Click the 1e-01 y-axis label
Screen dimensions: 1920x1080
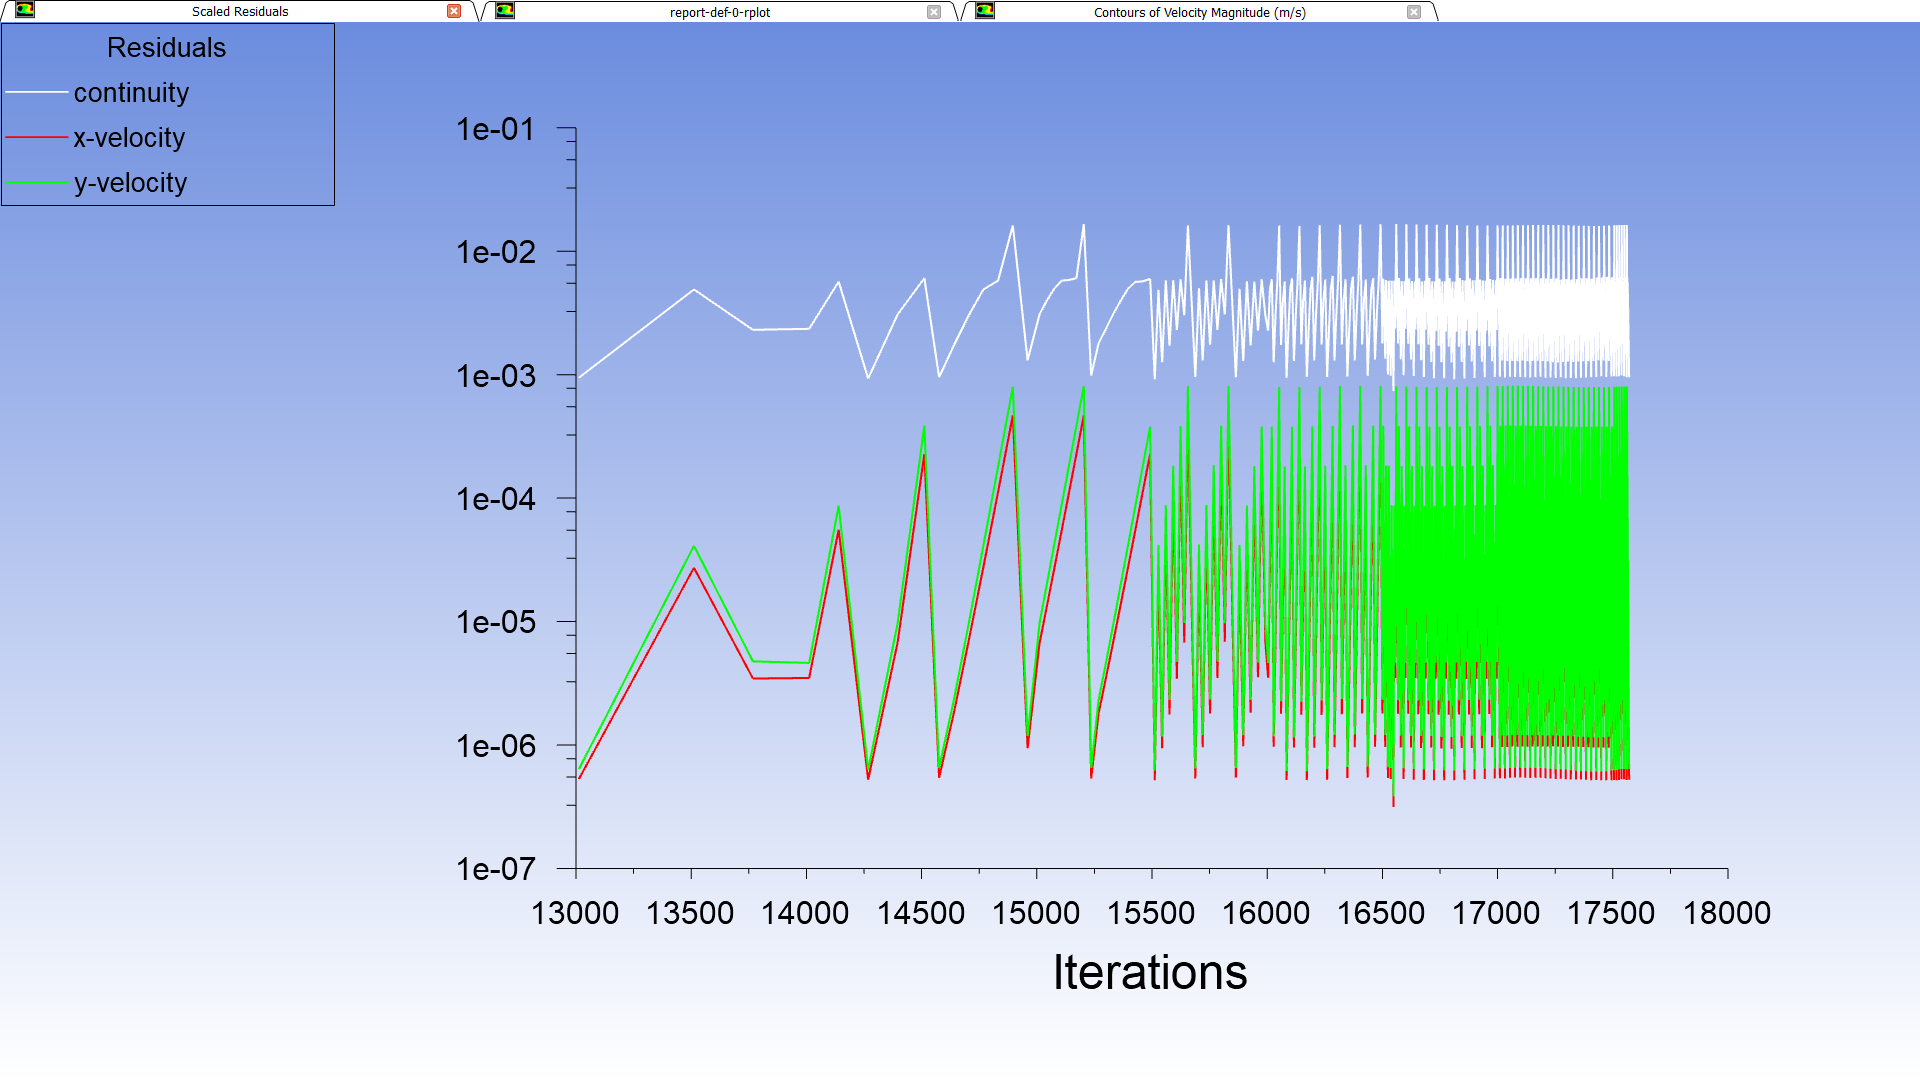(x=496, y=129)
